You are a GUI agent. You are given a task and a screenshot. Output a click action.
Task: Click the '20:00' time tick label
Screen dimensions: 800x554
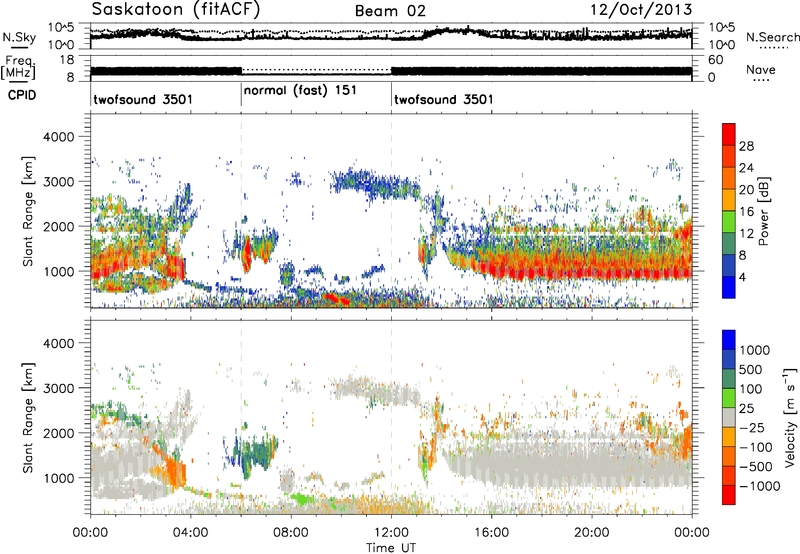click(x=592, y=533)
